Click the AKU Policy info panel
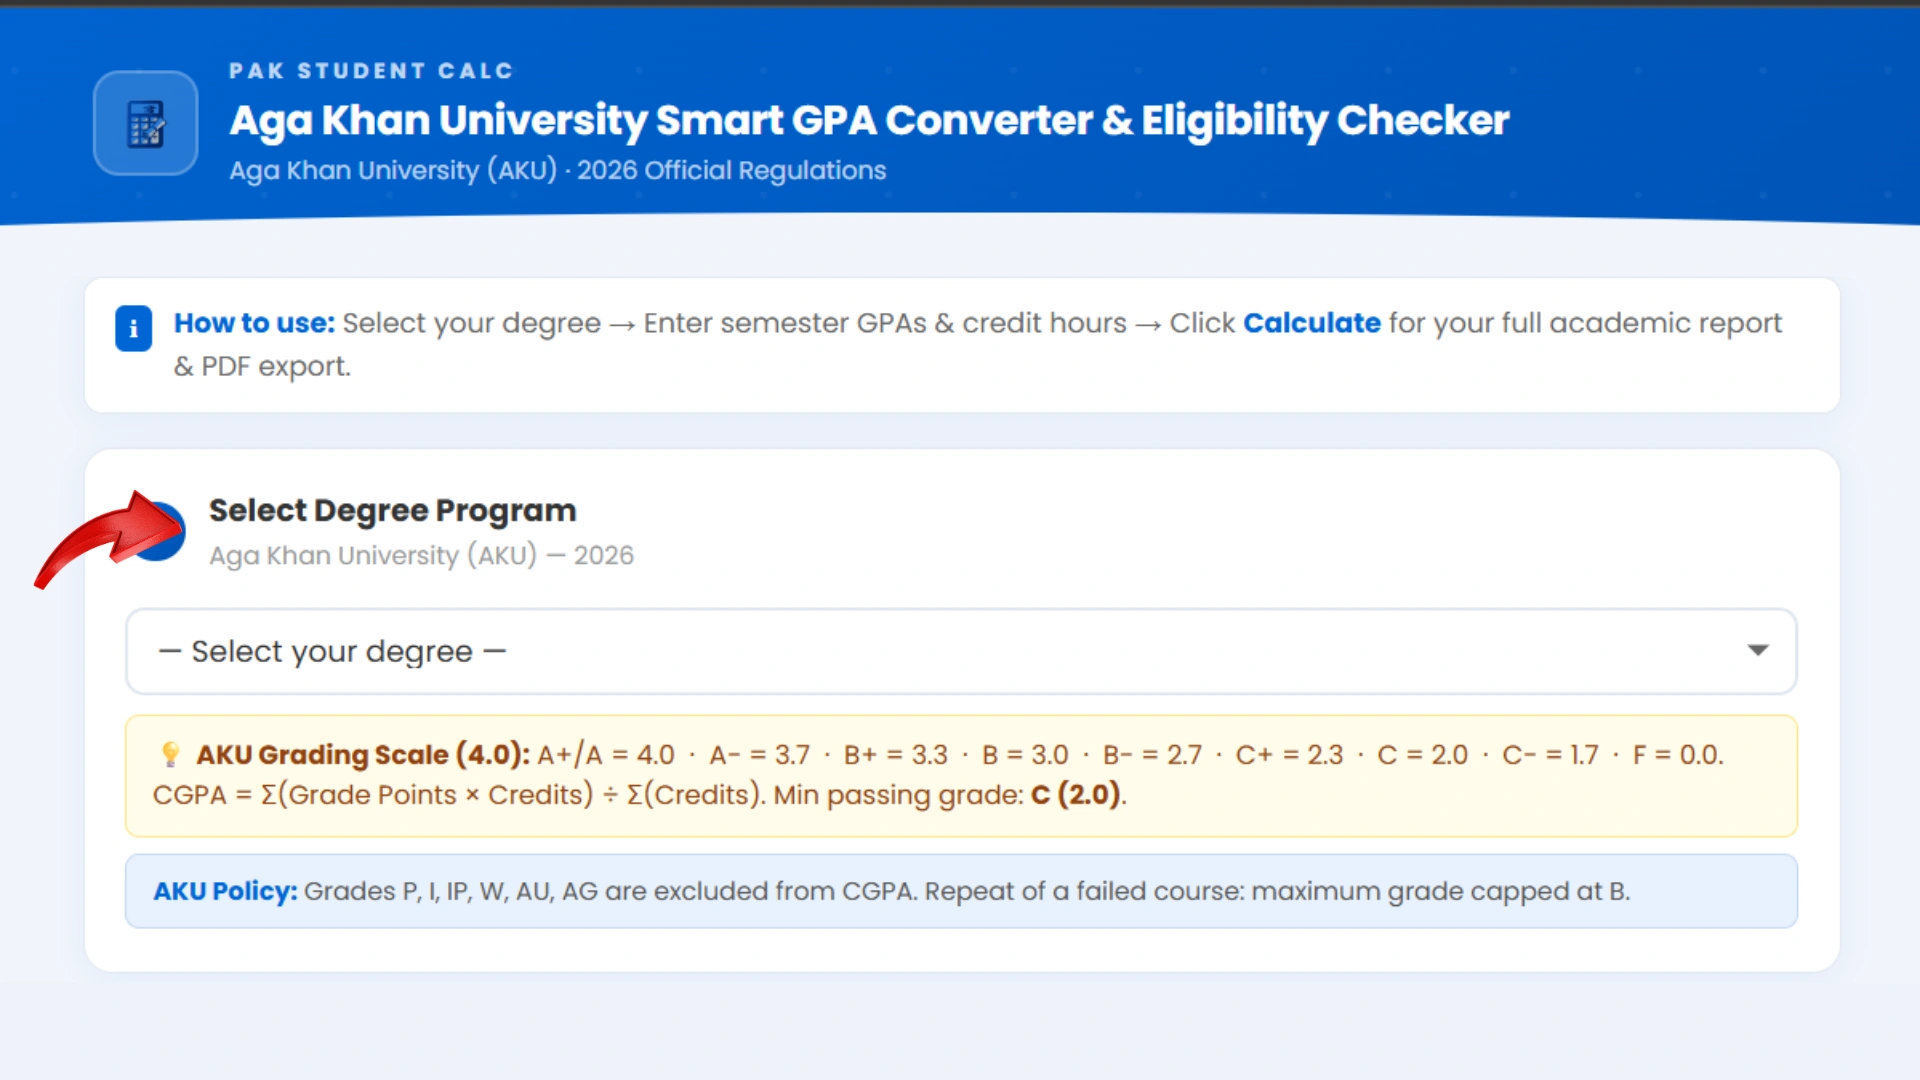Image resolution: width=1920 pixels, height=1080 pixels. 960,890
